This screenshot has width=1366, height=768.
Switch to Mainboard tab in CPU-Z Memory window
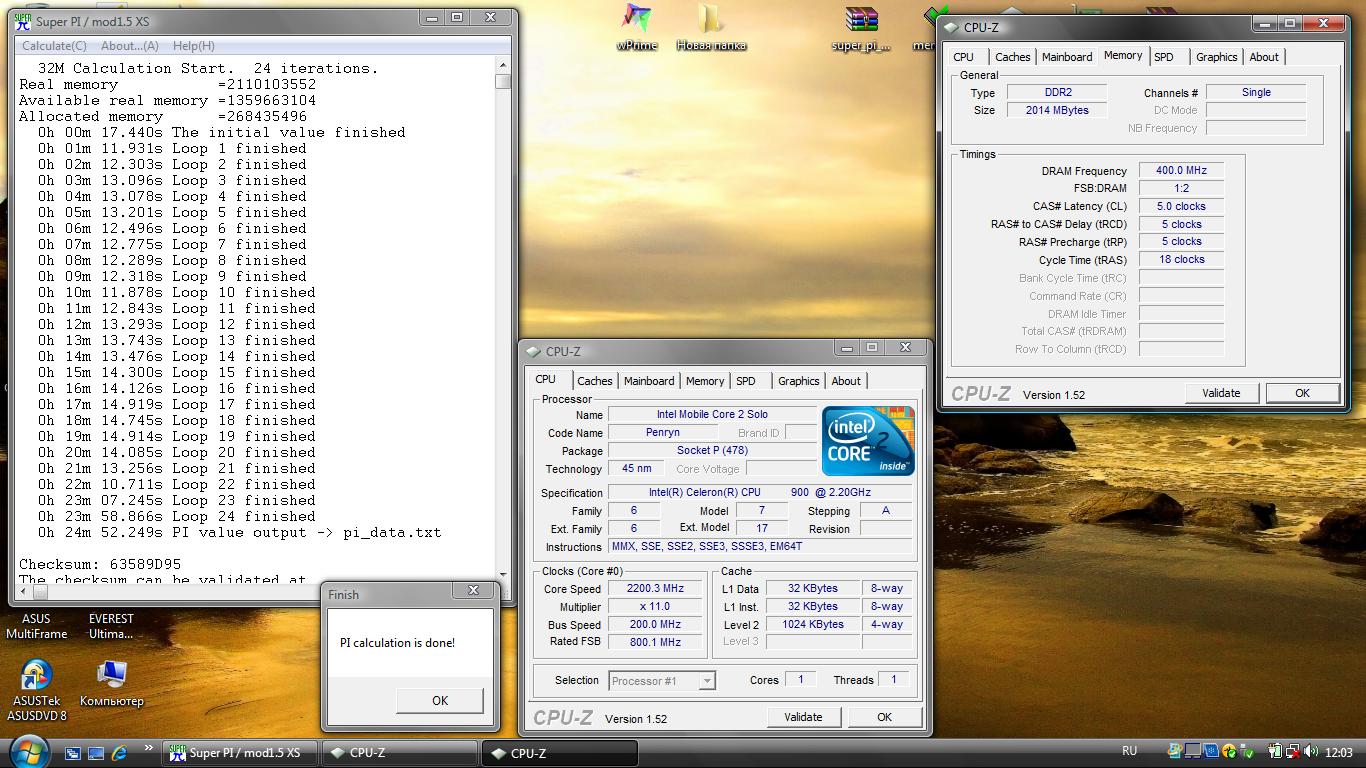point(1067,57)
